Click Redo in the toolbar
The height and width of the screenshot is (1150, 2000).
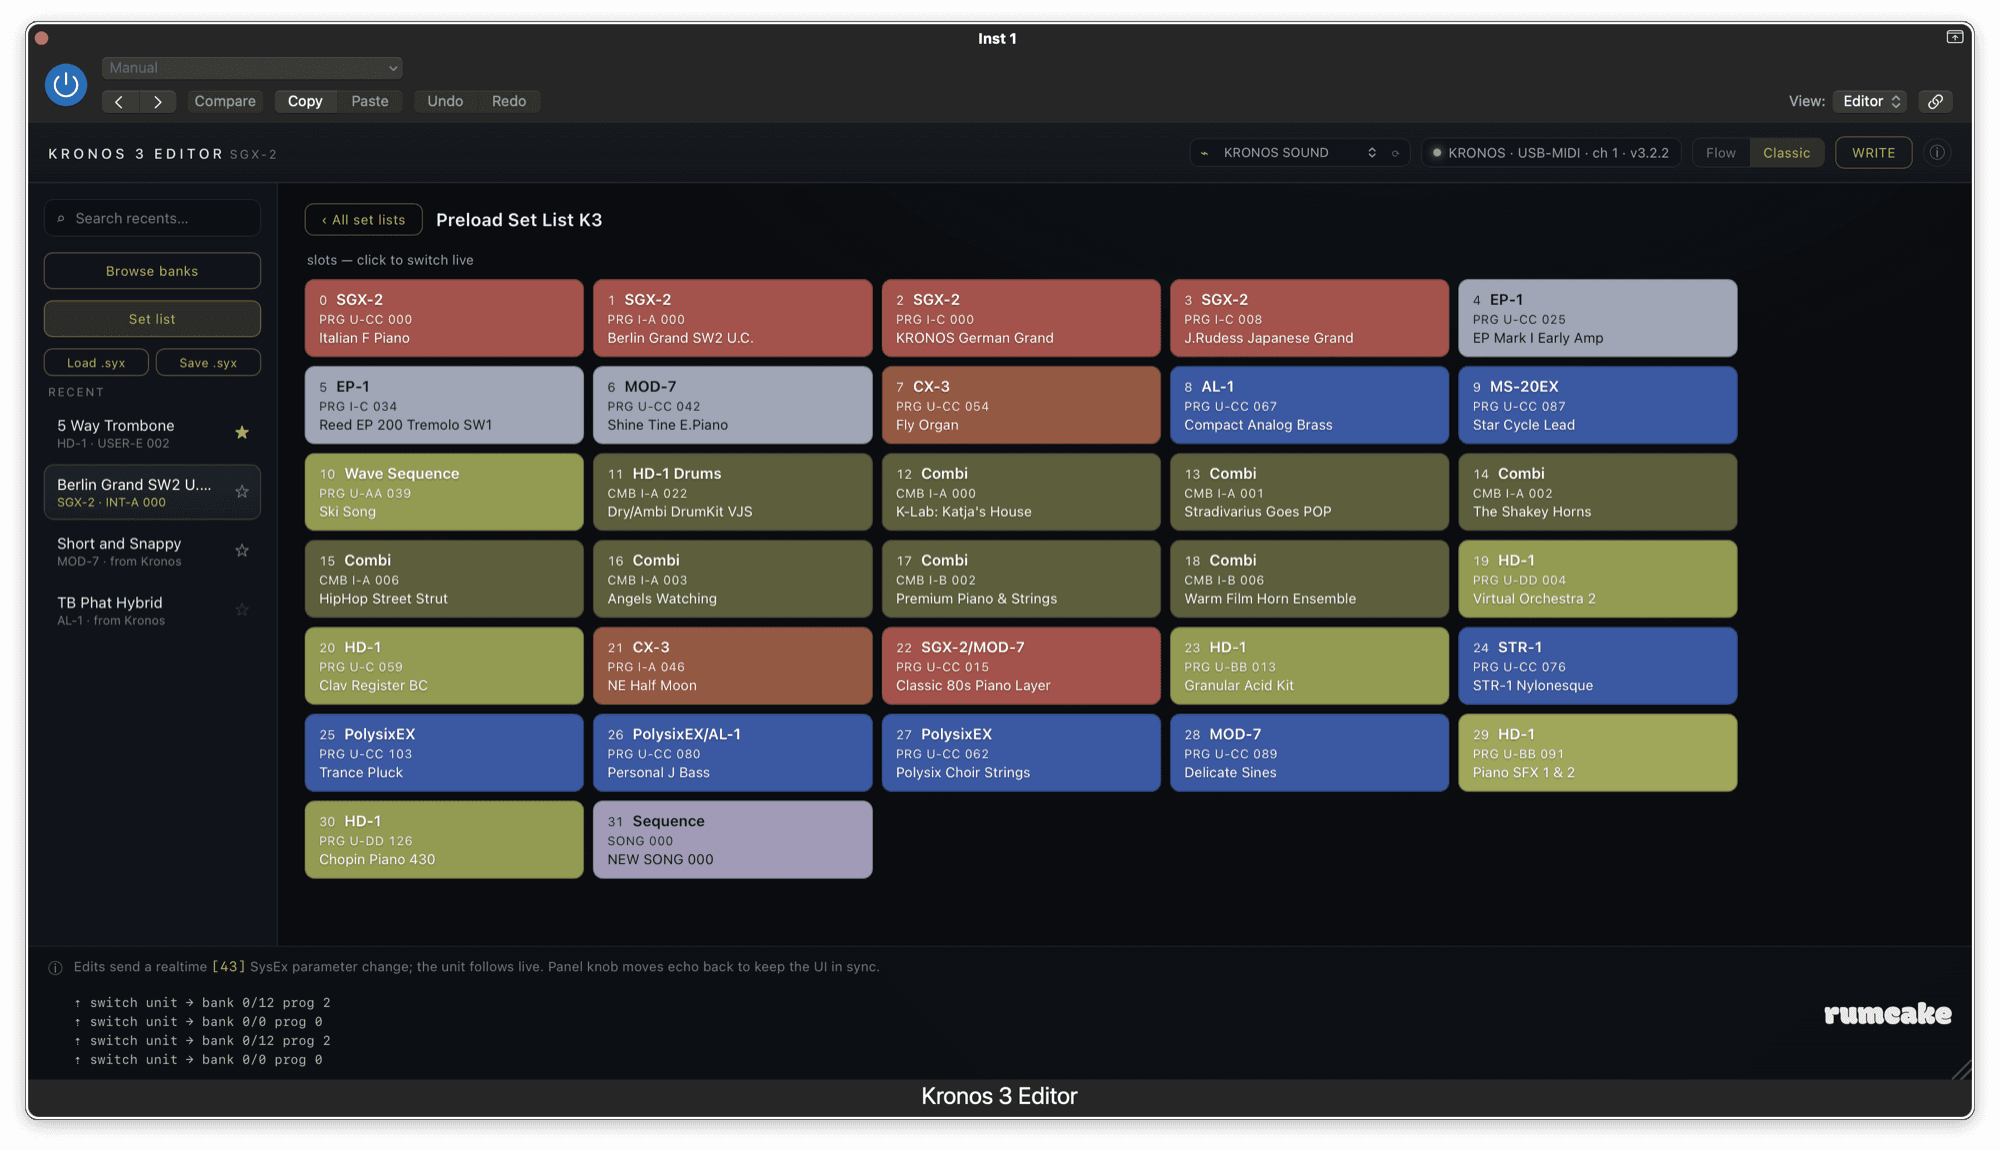tap(509, 101)
